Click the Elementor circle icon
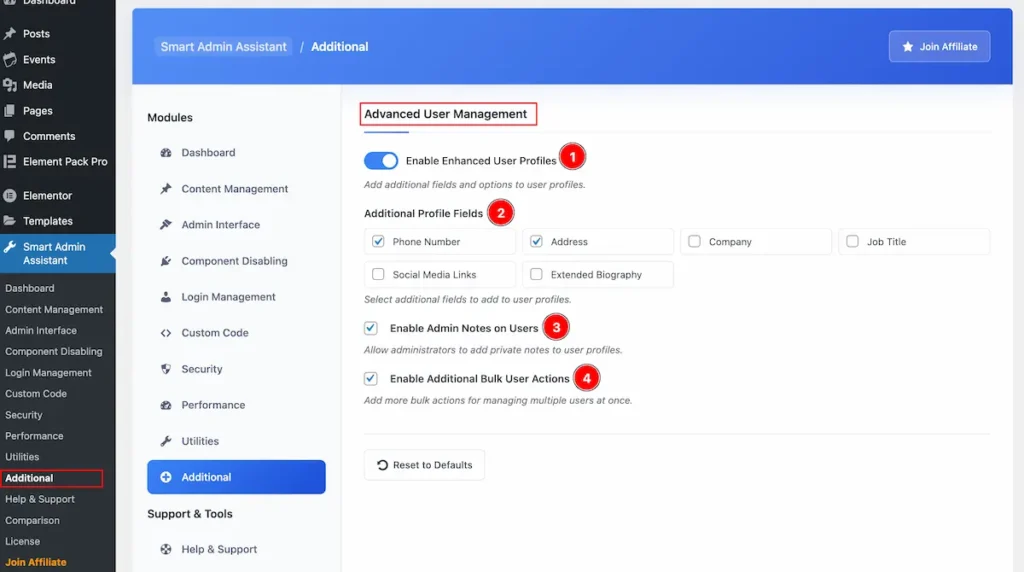The image size is (1024, 572). [10, 195]
